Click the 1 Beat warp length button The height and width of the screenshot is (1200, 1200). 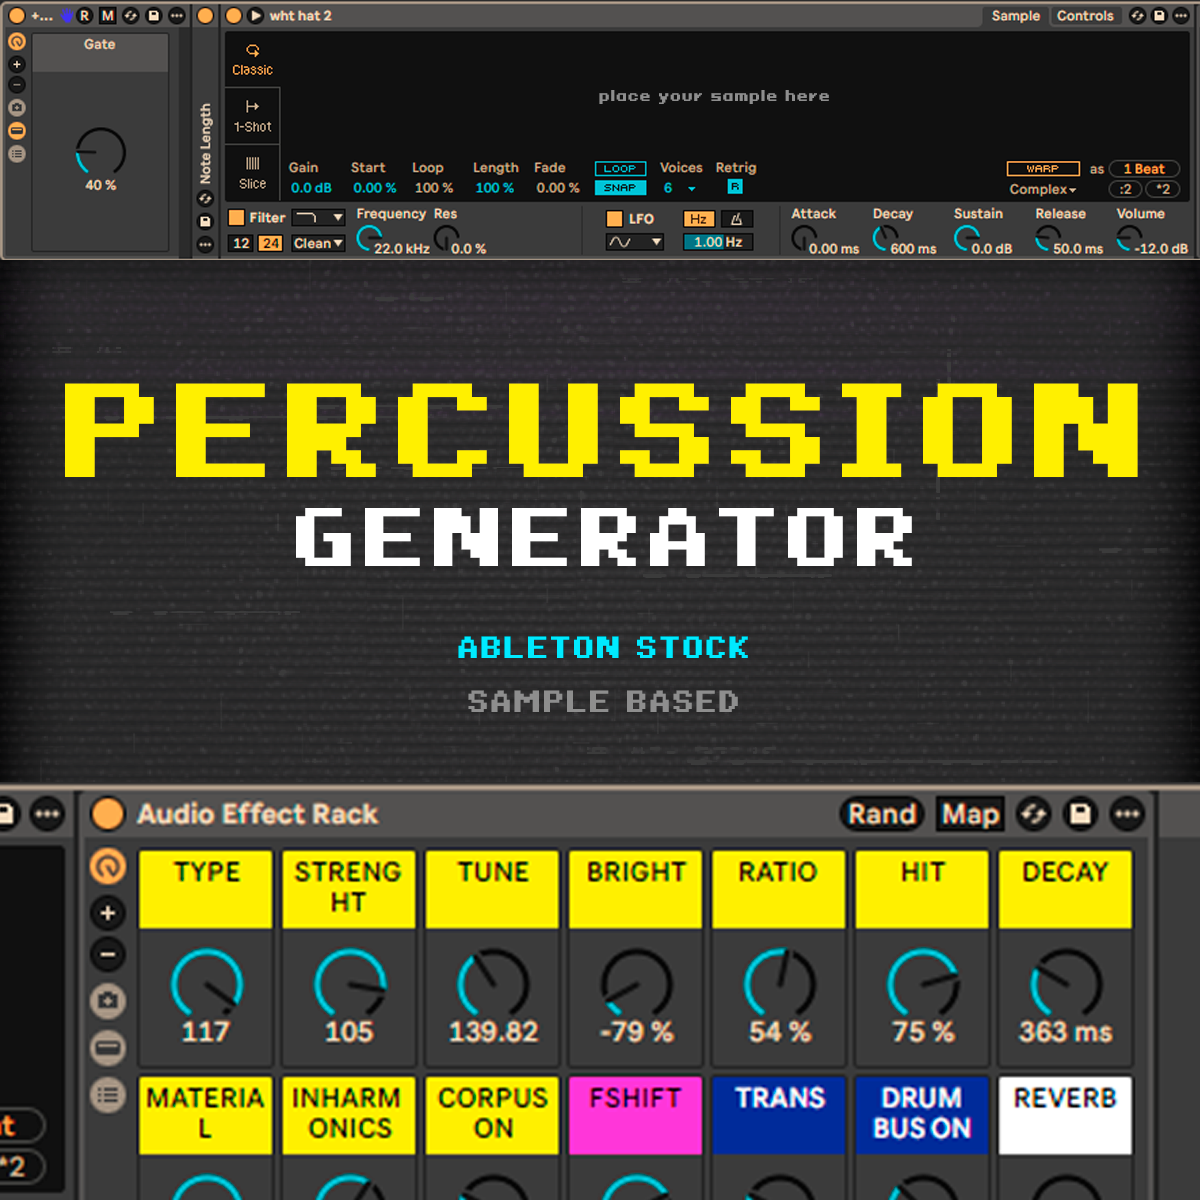(x=1144, y=169)
